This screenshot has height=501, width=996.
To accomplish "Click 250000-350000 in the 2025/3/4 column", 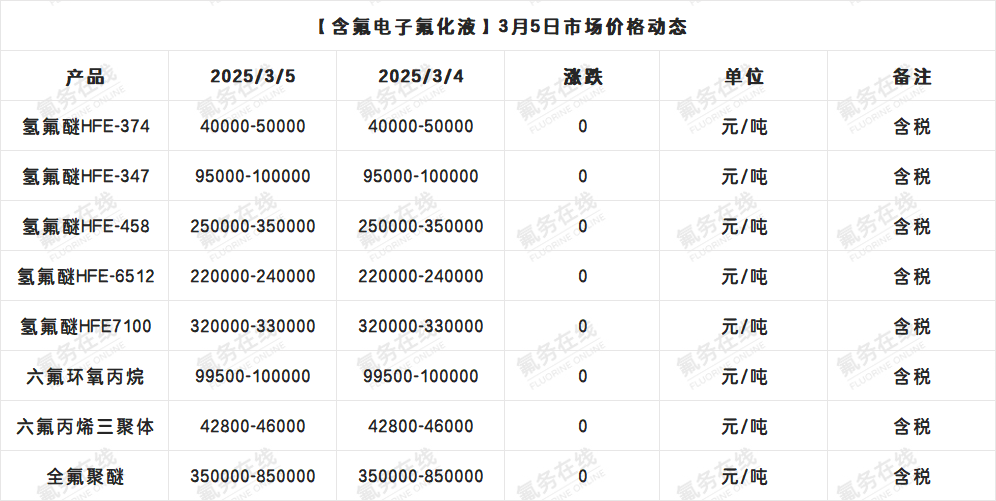I will tap(421, 226).
